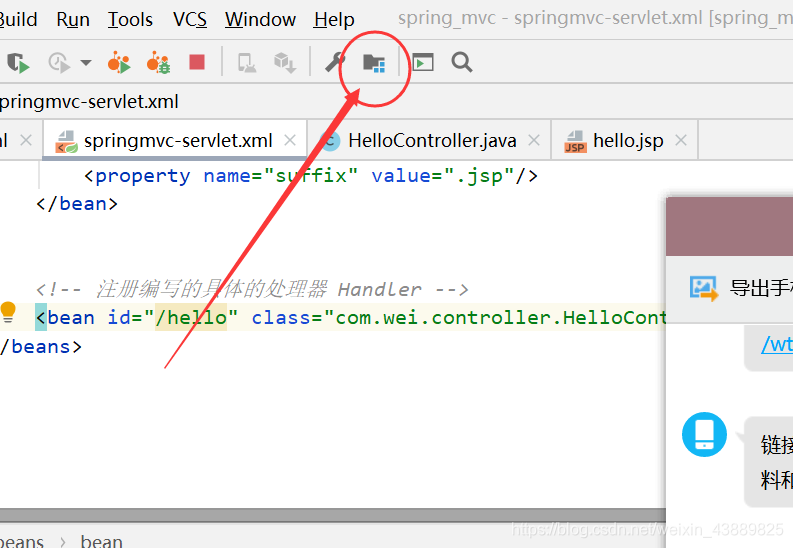Click the export image icon in chat window
This screenshot has height=548, width=793.
pyautogui.click(x=704, y=288)
